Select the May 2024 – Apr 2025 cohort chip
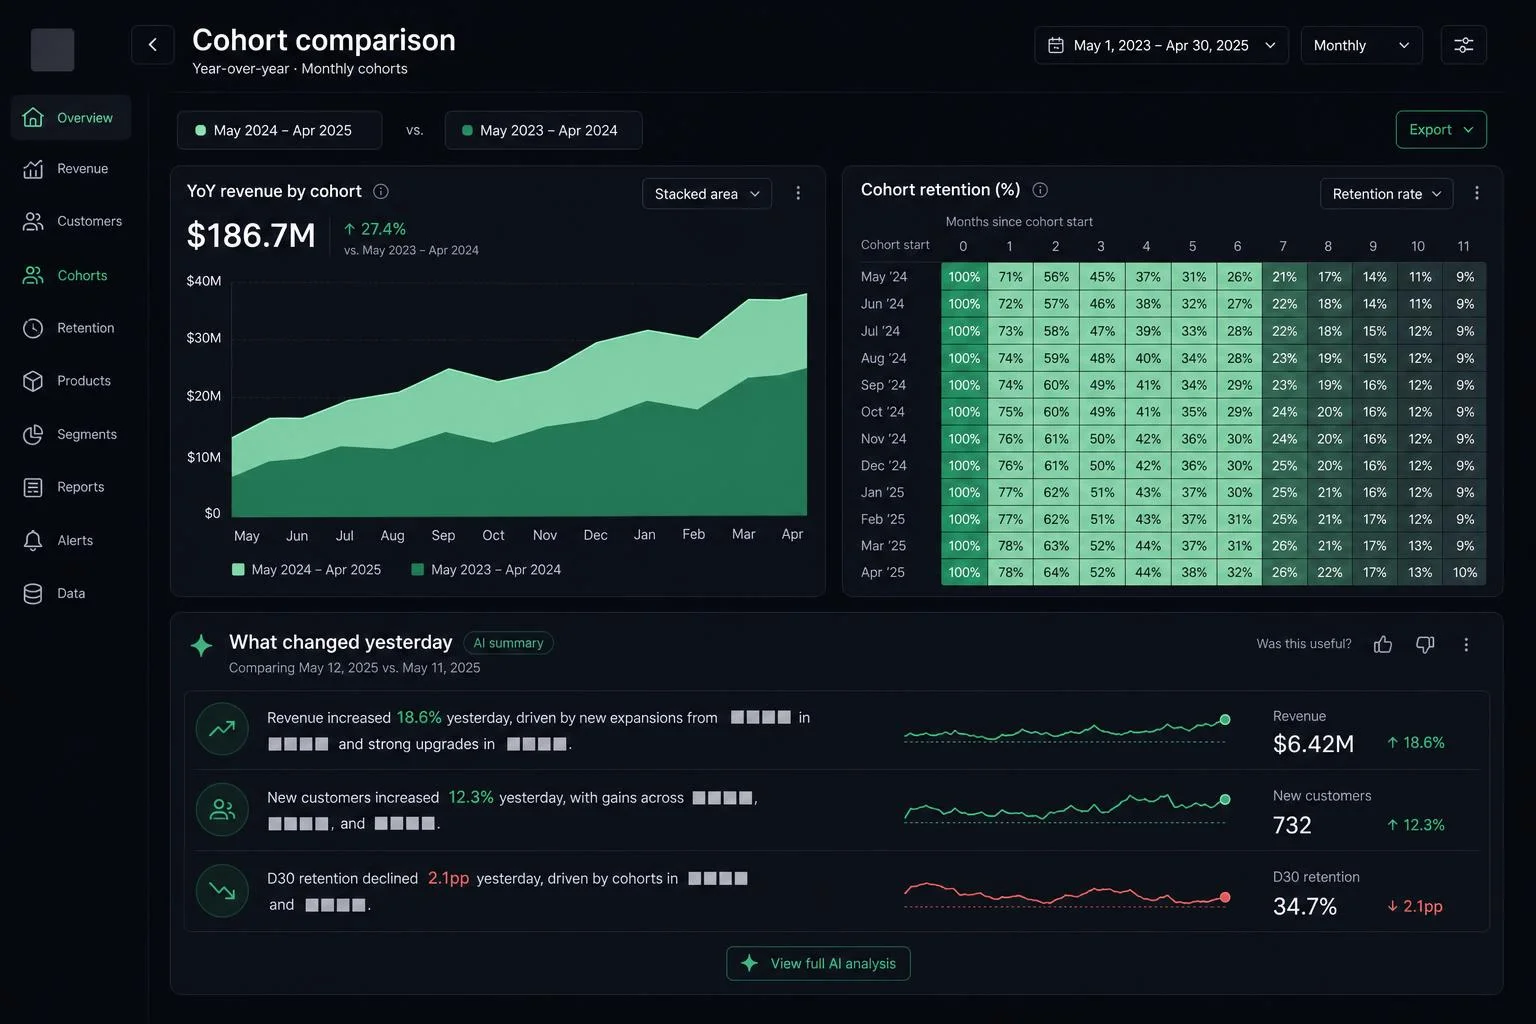 (279, 130)
